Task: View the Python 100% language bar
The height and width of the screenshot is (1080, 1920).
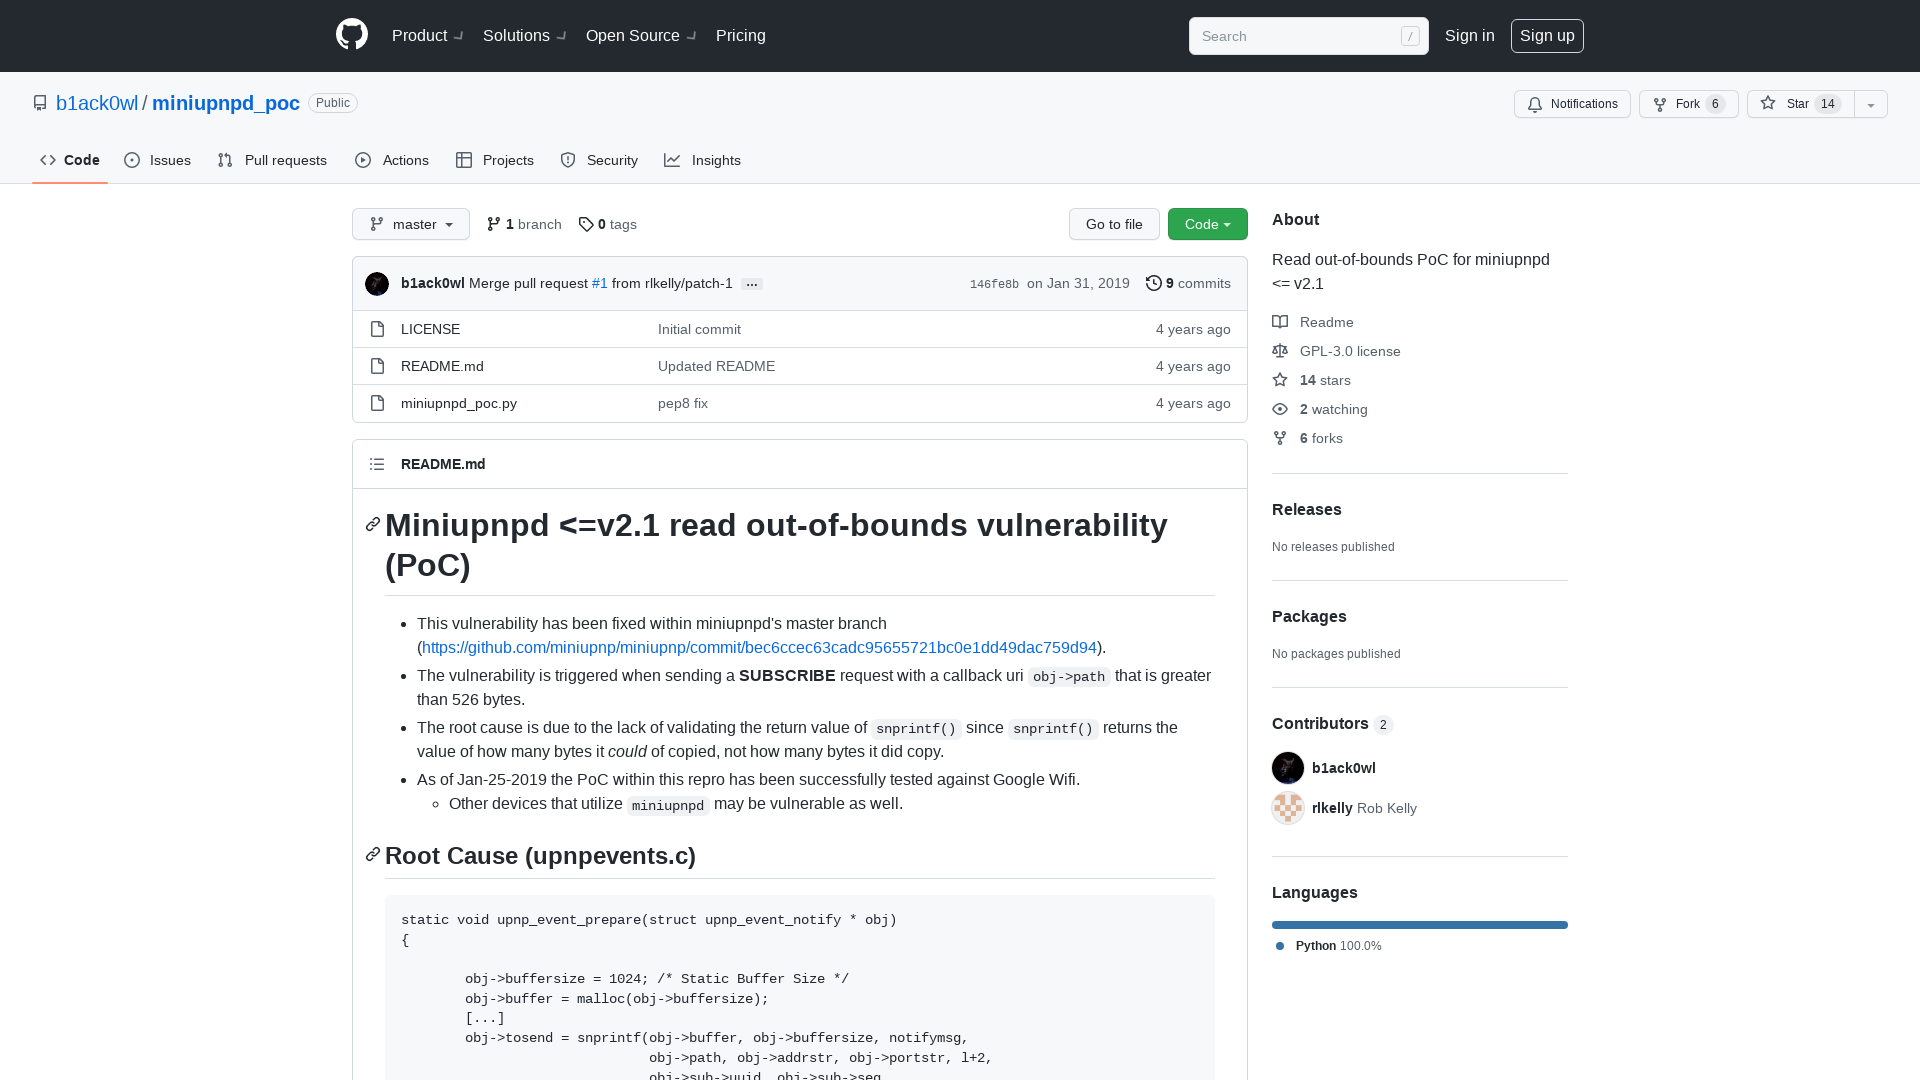Action: [1419, 924]
